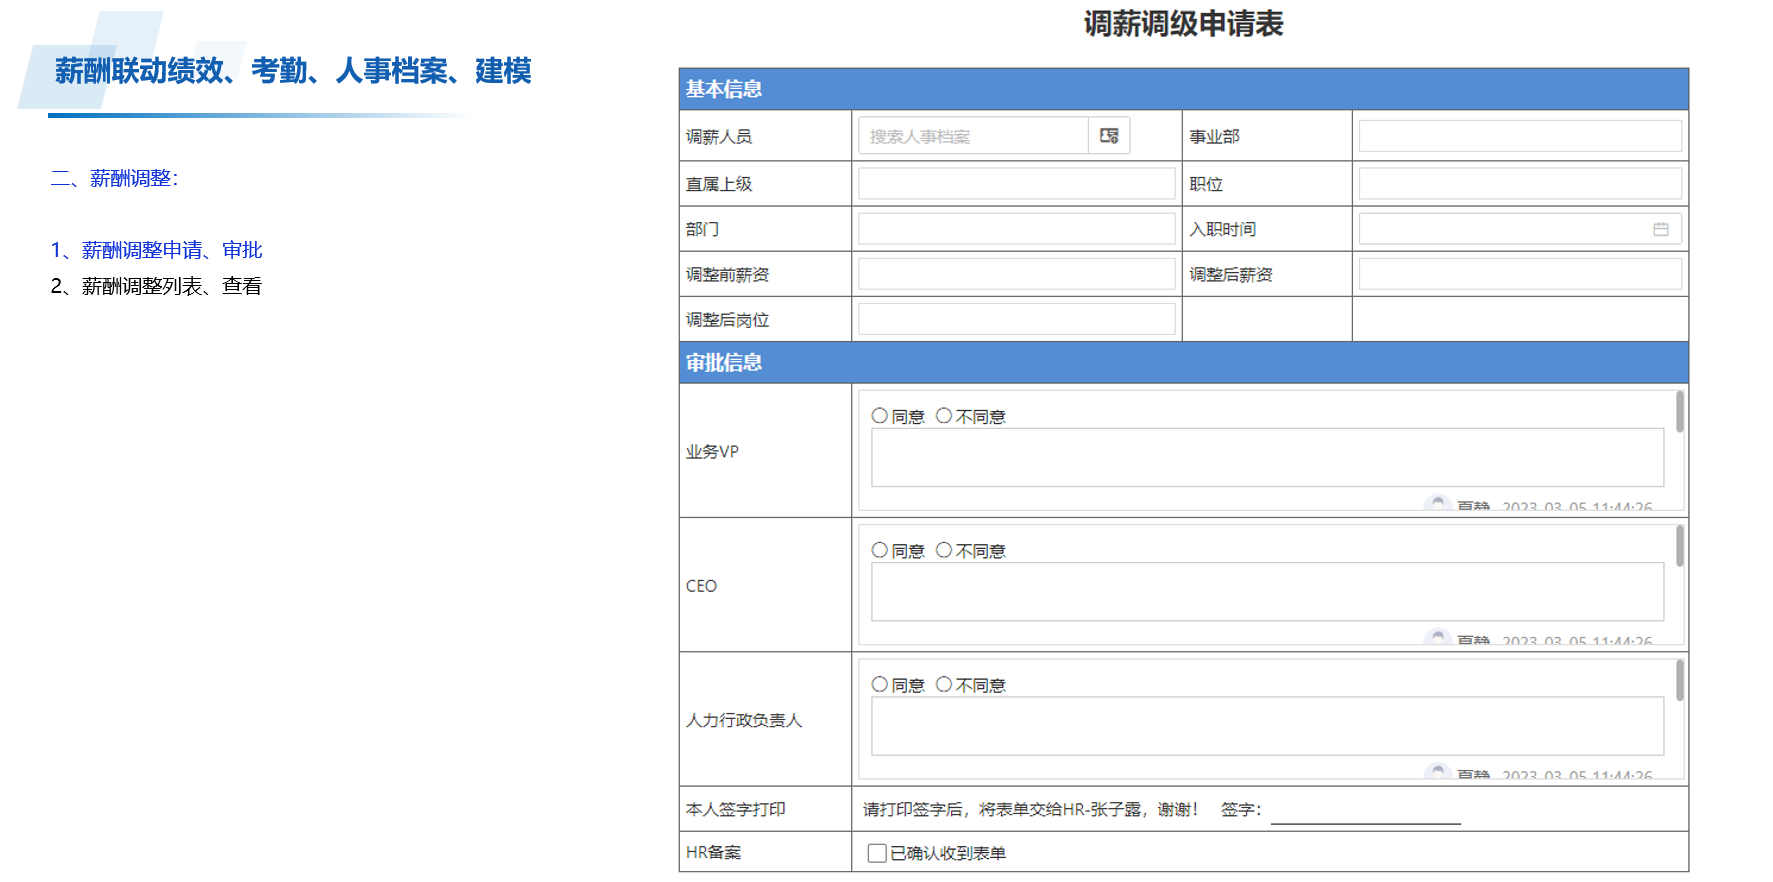1773x882 pixels.
Task: Select 同意 radio in 人力行政负责人 row
Action: pos(880,684)
